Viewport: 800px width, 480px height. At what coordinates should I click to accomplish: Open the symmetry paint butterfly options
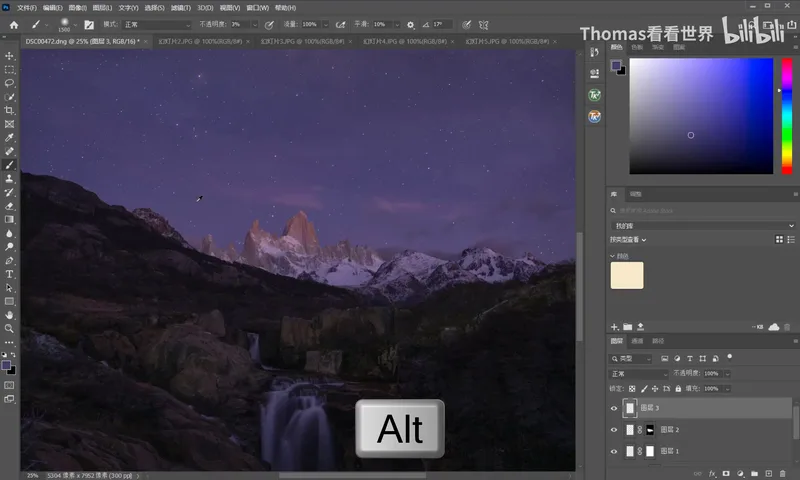(x=484, y=24)
